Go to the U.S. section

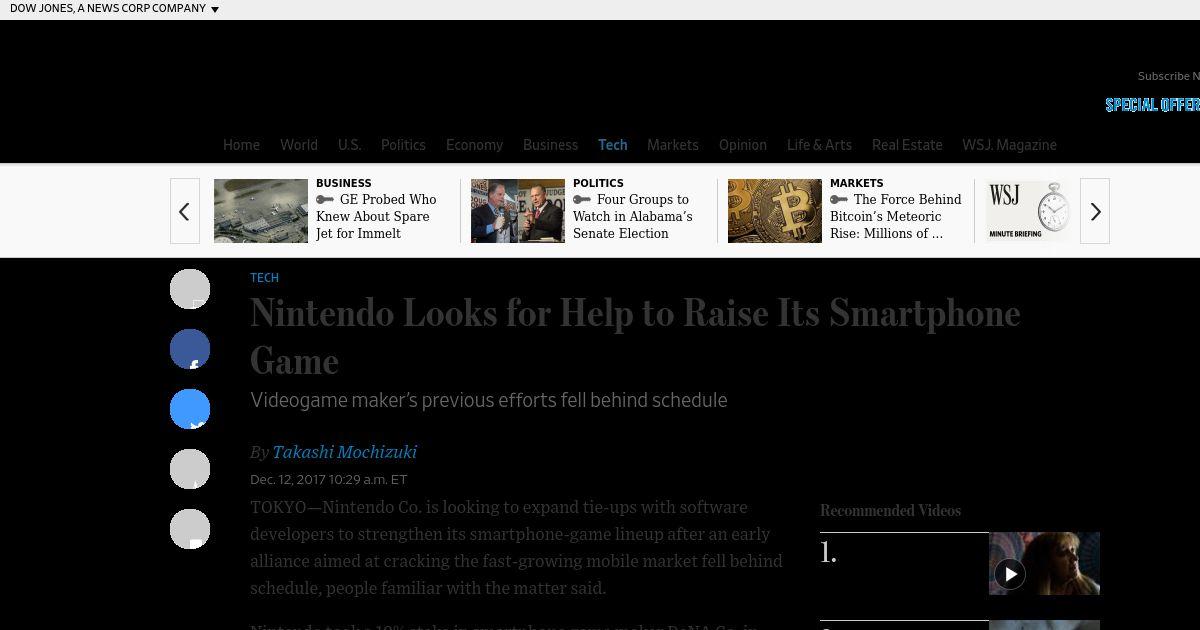(349, 145)
